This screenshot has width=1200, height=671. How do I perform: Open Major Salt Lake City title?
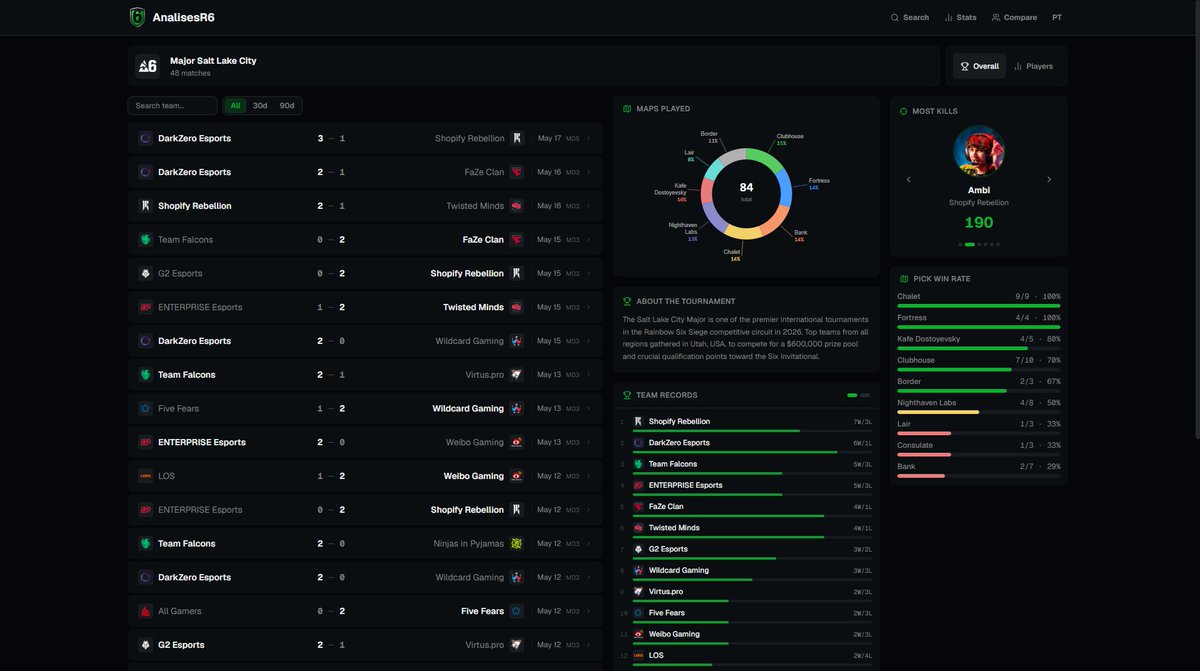[213, 61]
